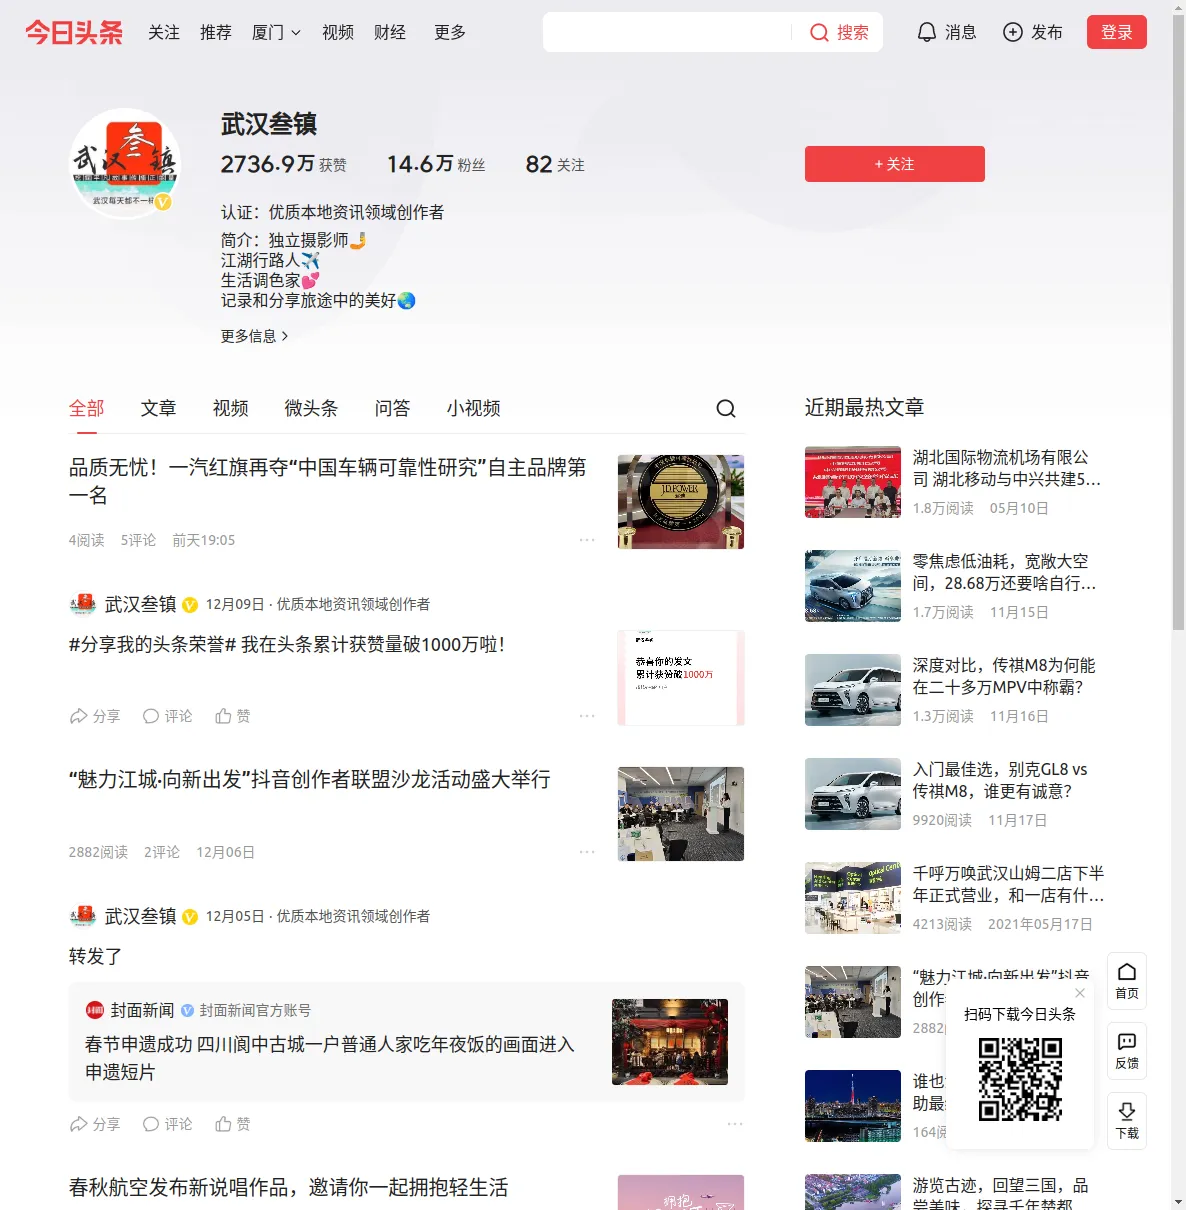Open the 82 关注 following count
Image resolution: width=1186 pixels, height=1210 pixels.
(555, 164)
